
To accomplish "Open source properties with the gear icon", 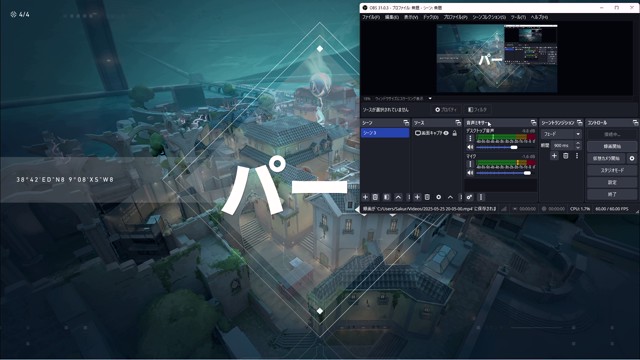I will point(439,197).
